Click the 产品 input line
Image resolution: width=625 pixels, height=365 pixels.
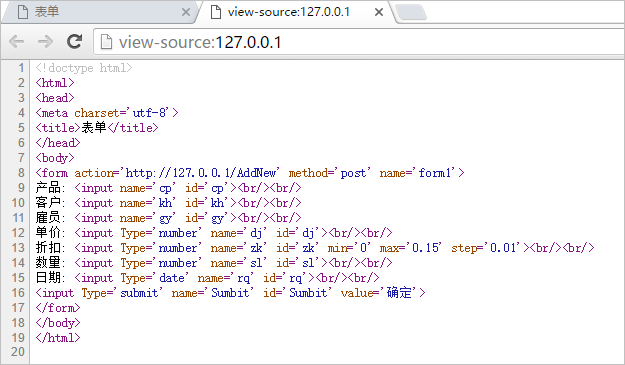coord(168,188)
